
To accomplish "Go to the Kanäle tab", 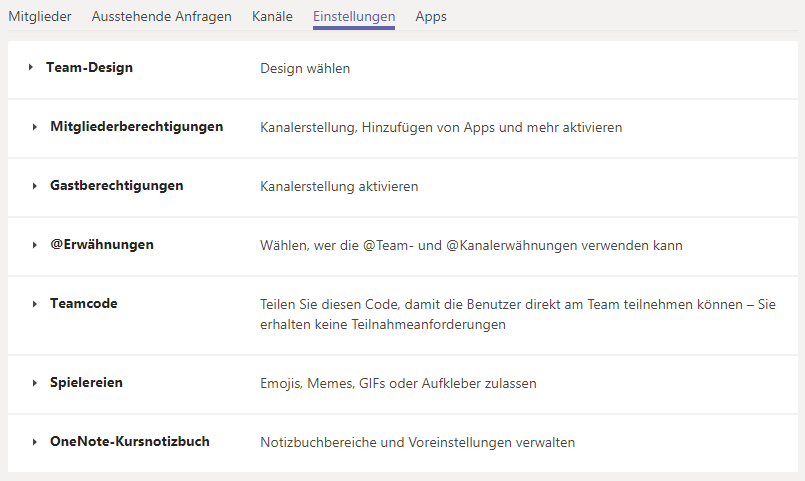I will 272,16.
